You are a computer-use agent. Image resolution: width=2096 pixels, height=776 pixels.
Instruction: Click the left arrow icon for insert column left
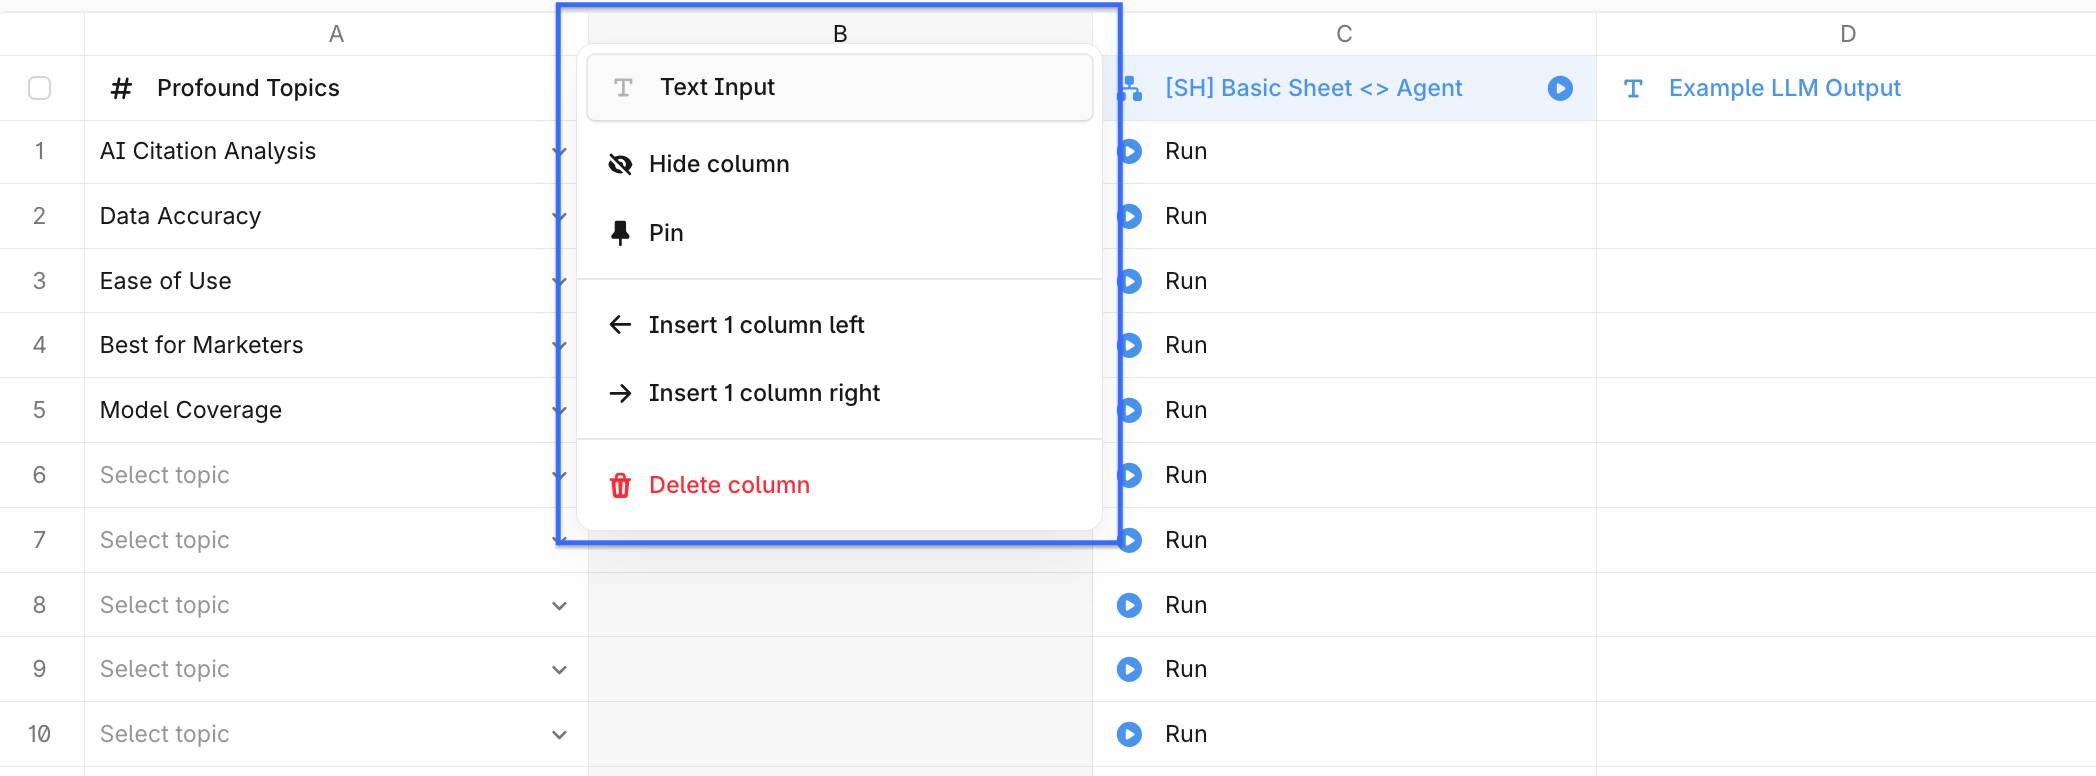621,325
